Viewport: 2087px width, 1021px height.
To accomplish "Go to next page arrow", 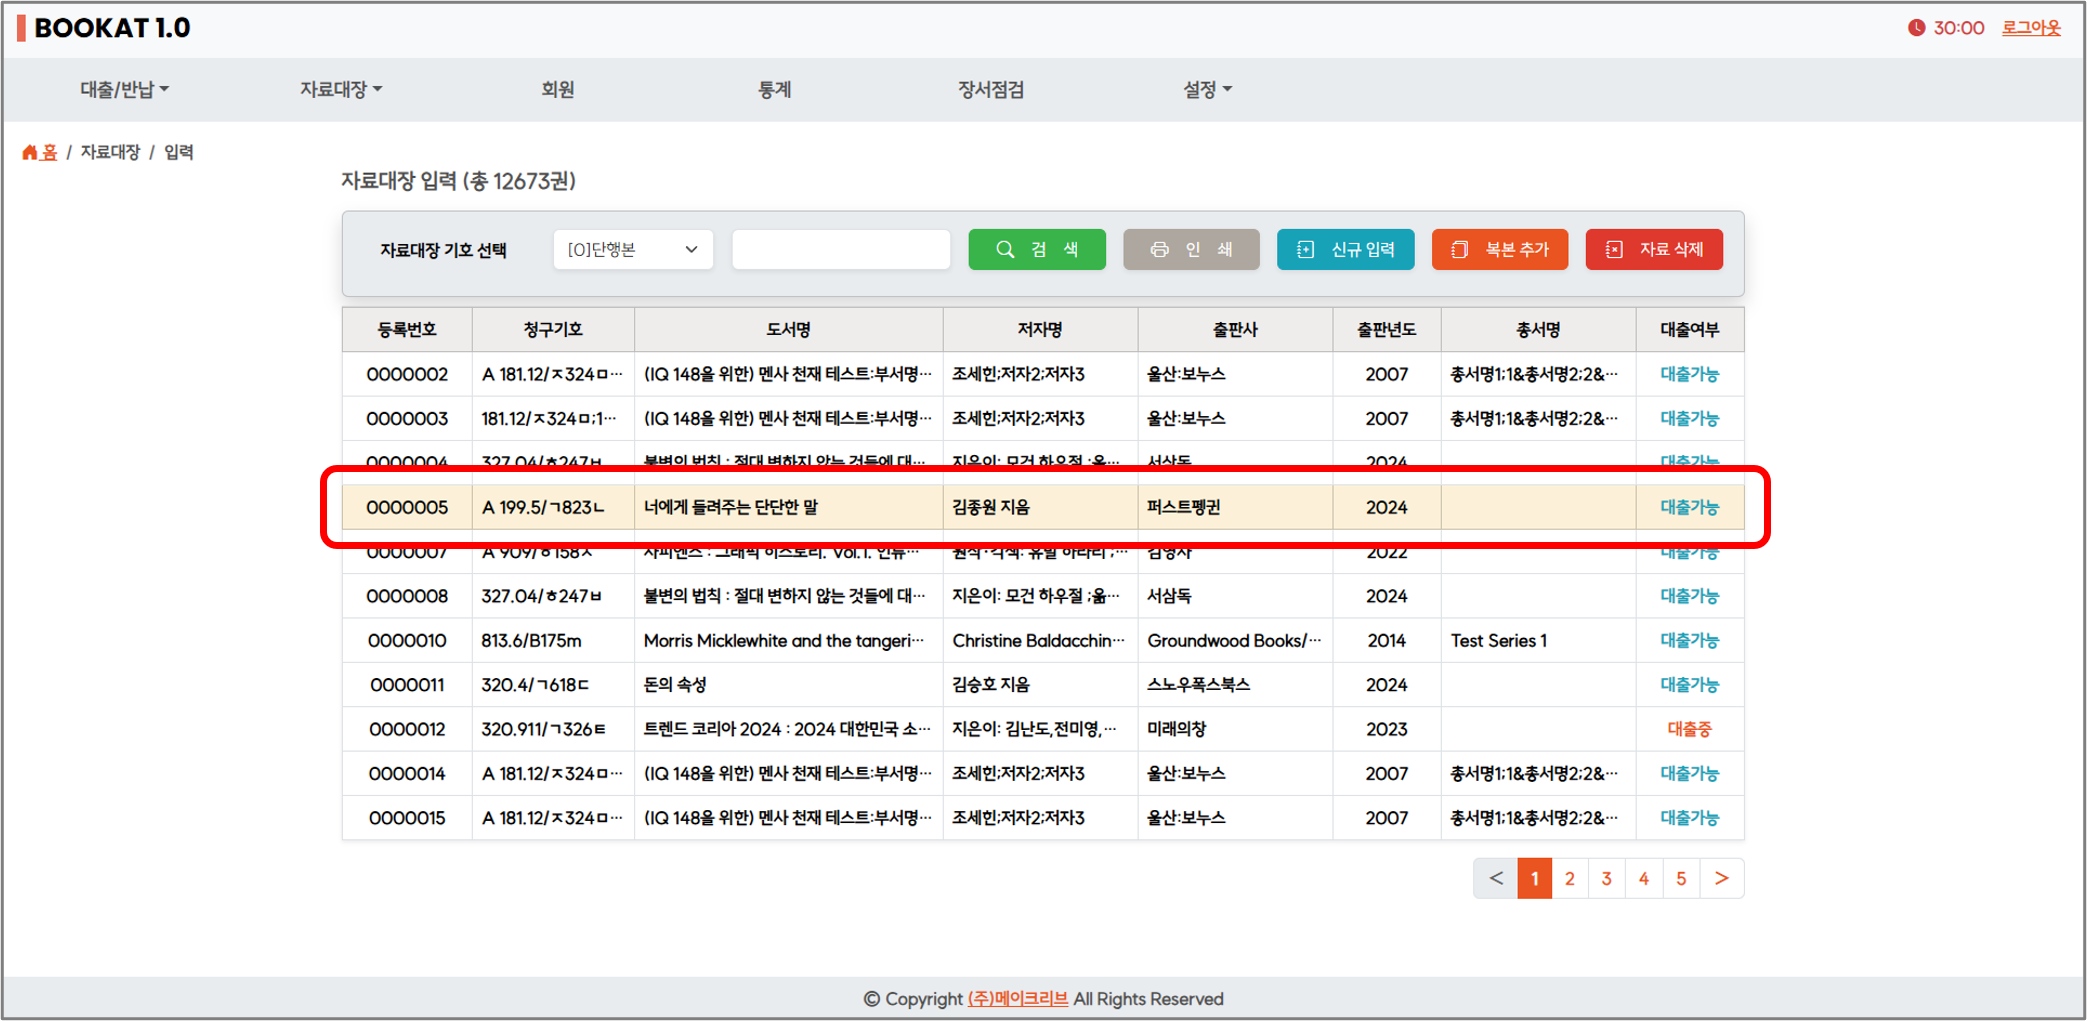I will click(x=1721, y=879).
